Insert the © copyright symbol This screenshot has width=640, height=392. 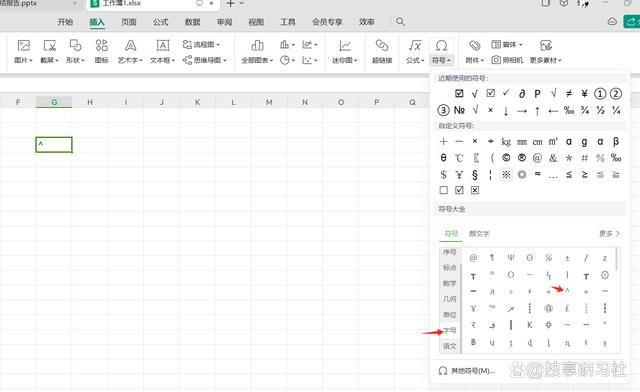(x=506, y=158)
